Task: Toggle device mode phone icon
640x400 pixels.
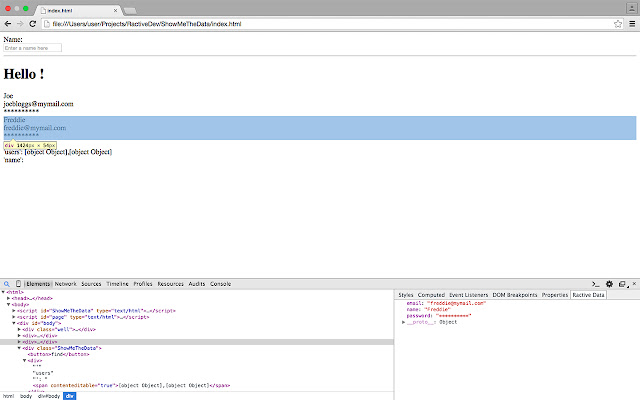Action: [x=18, y=284]
